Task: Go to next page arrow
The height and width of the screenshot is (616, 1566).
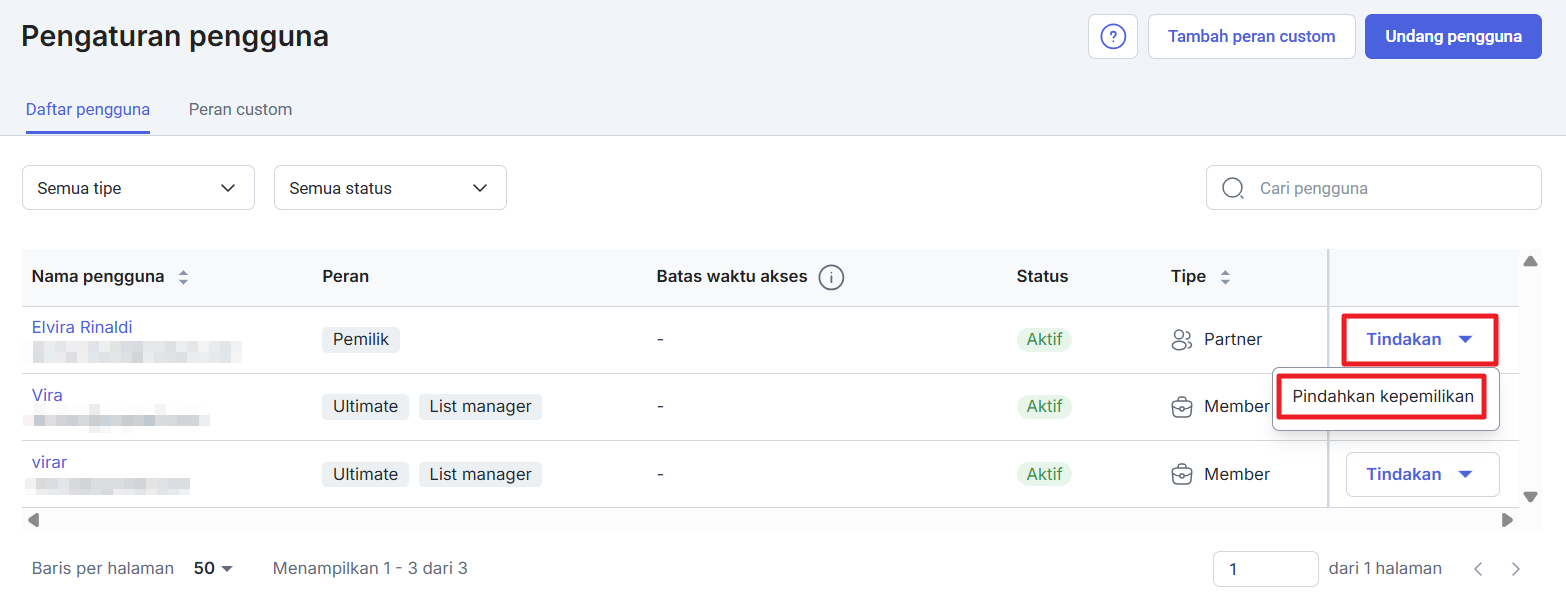Action: point(1515,569)
